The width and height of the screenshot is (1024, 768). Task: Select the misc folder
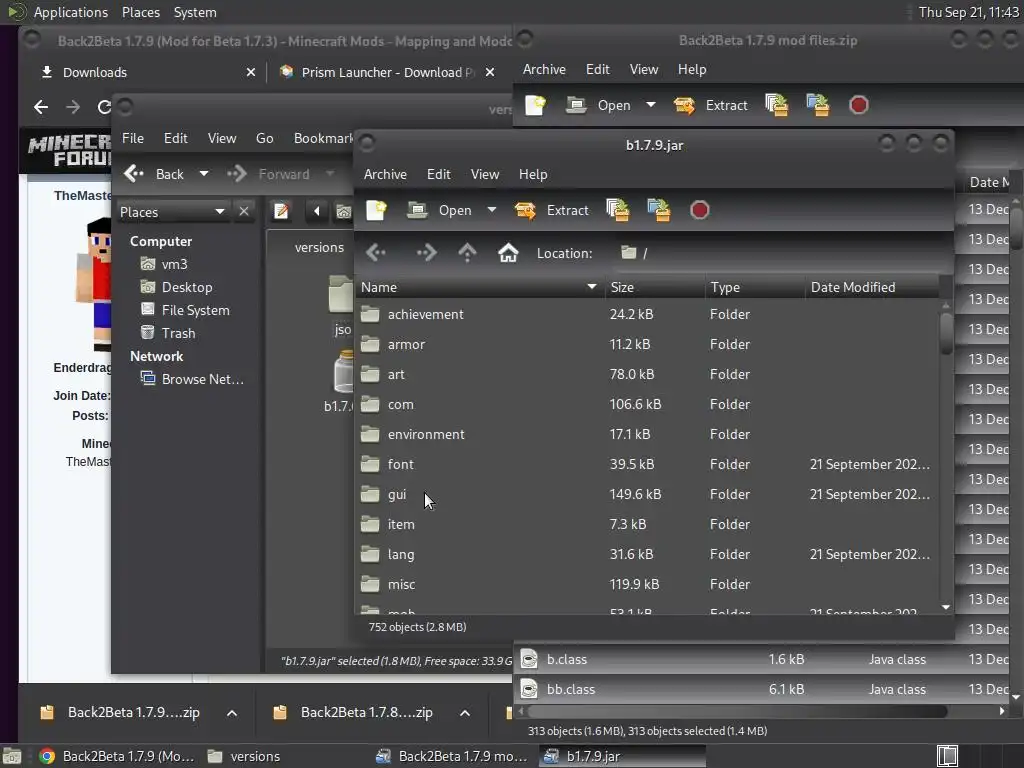coord(647,584)
